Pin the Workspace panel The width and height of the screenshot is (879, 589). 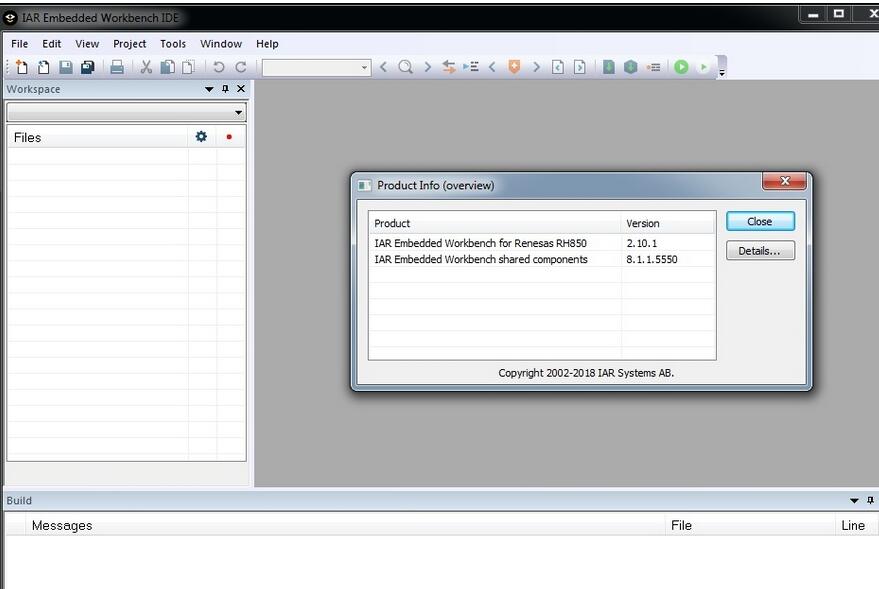click(225, 89)
